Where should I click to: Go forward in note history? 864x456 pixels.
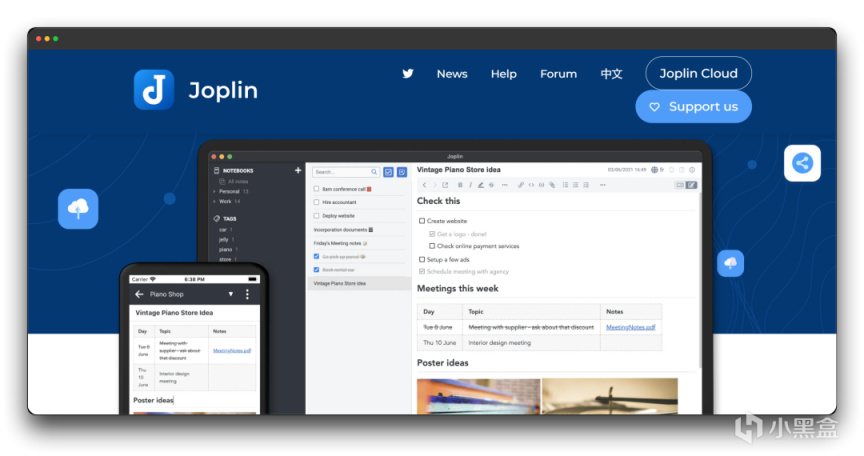coord(434,185)
